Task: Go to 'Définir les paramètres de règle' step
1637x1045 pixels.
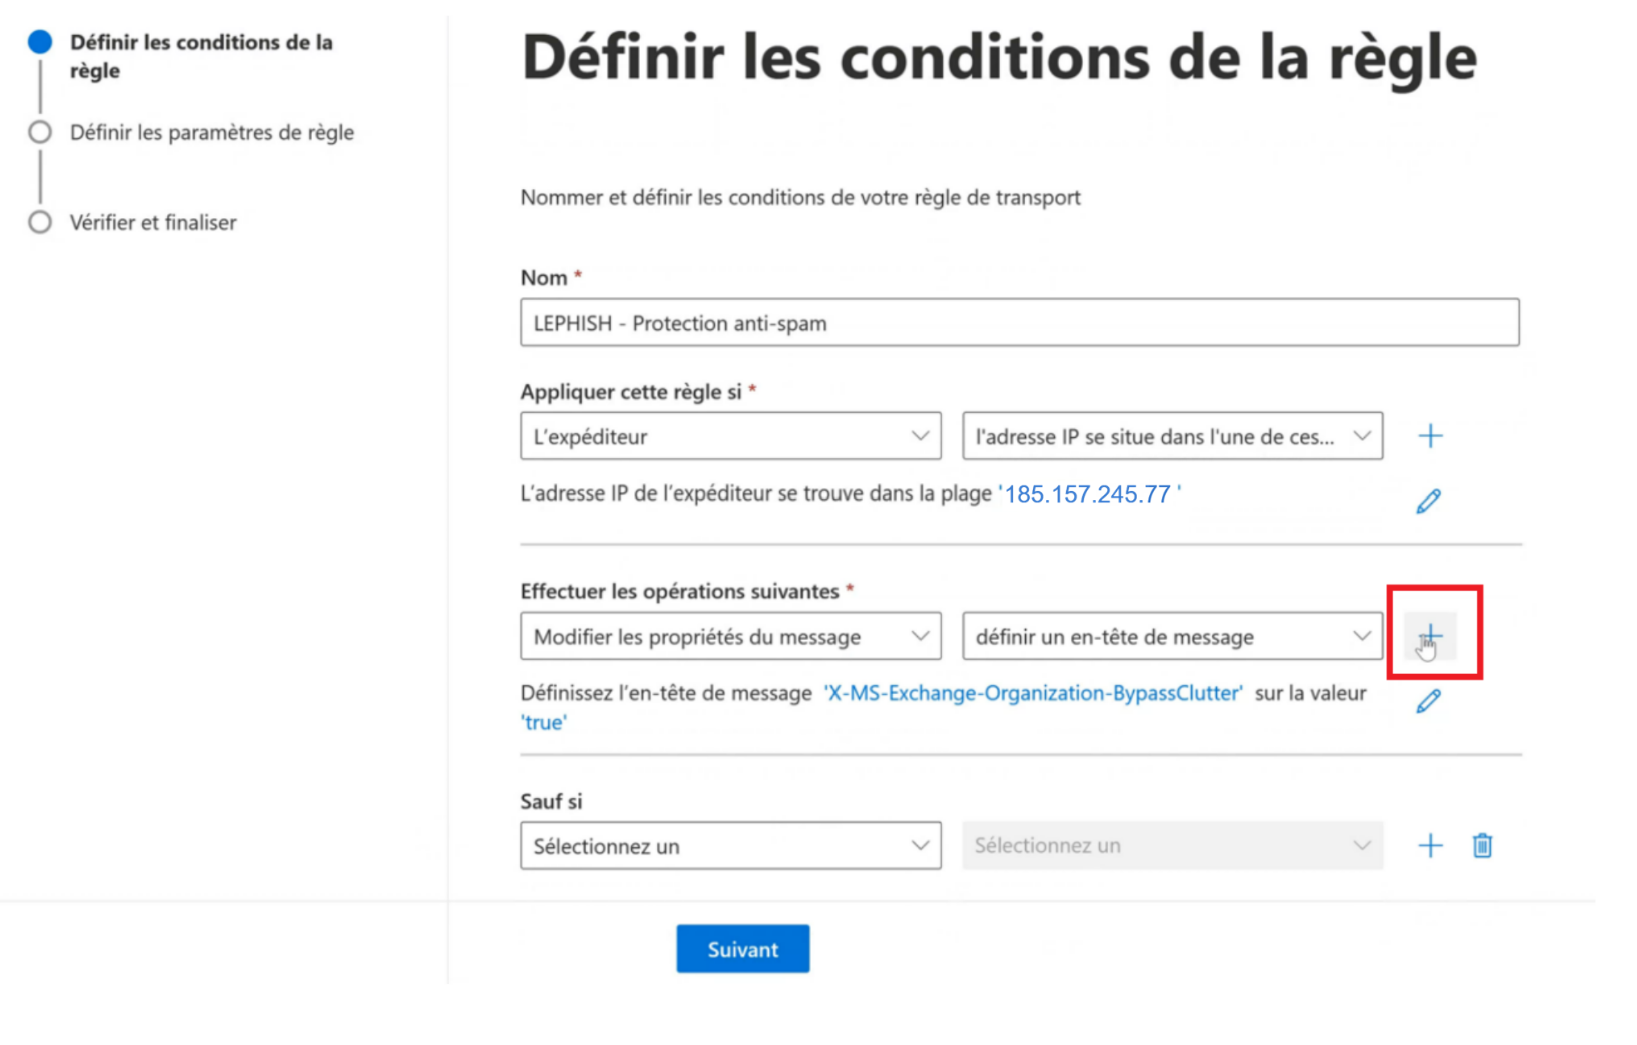Action: pos(211,132)
